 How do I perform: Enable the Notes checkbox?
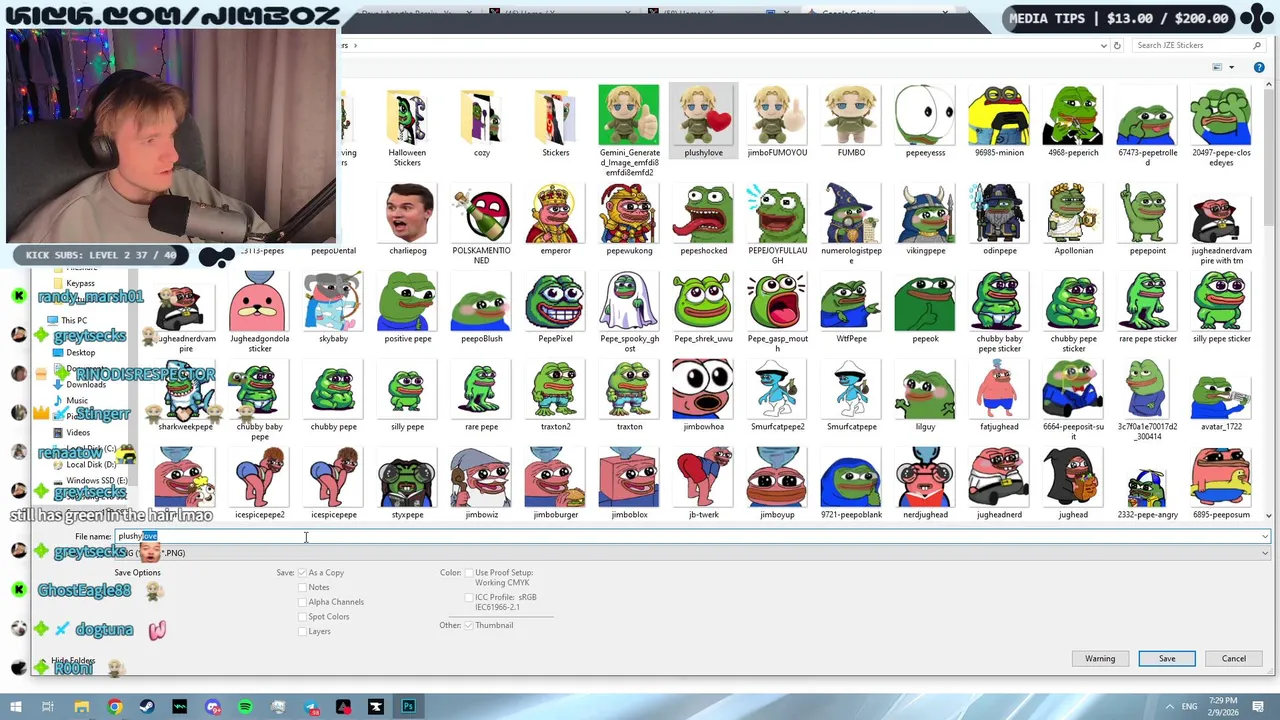tap(302, 587)
